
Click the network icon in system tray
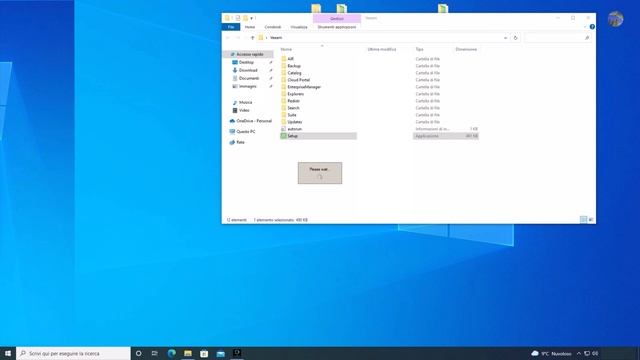[x=587, y=353]
